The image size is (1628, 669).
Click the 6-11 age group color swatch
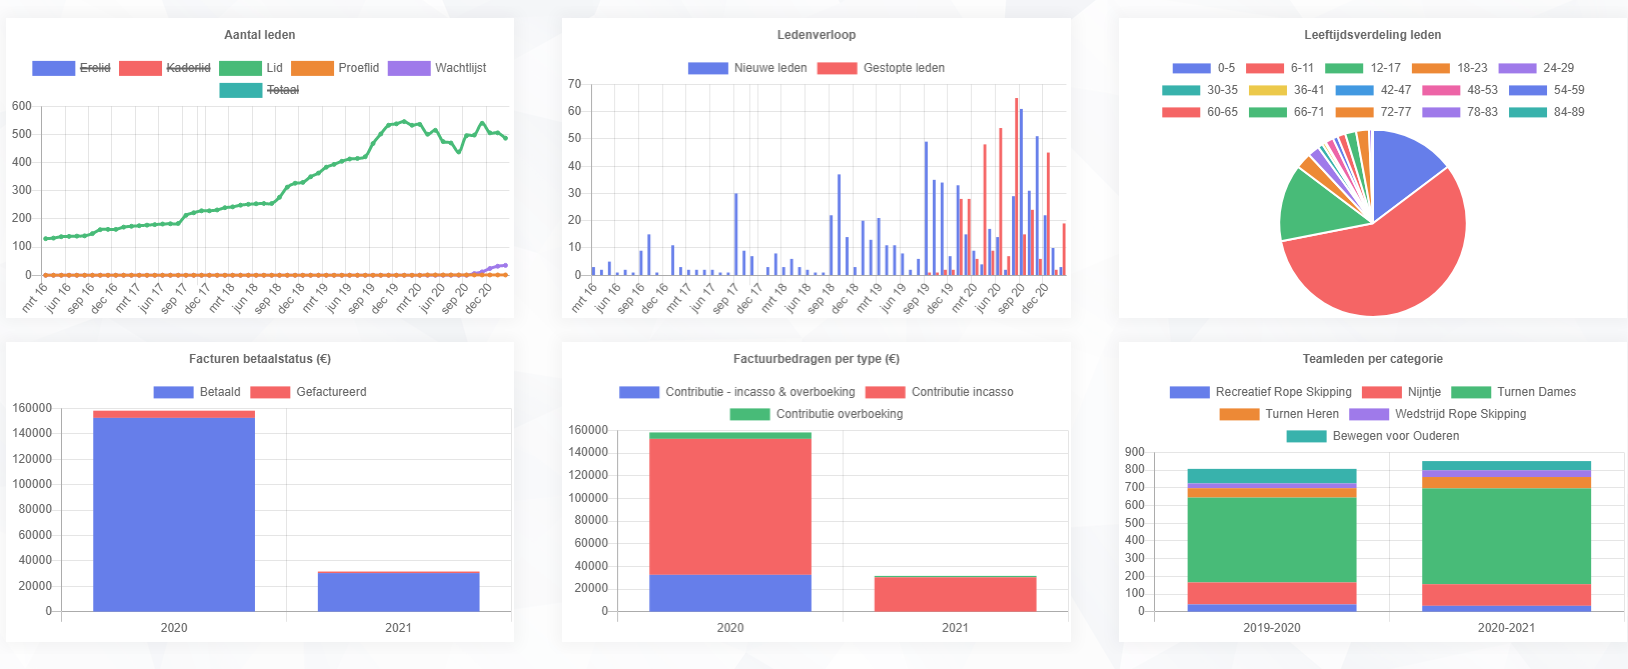[1264, 68]
